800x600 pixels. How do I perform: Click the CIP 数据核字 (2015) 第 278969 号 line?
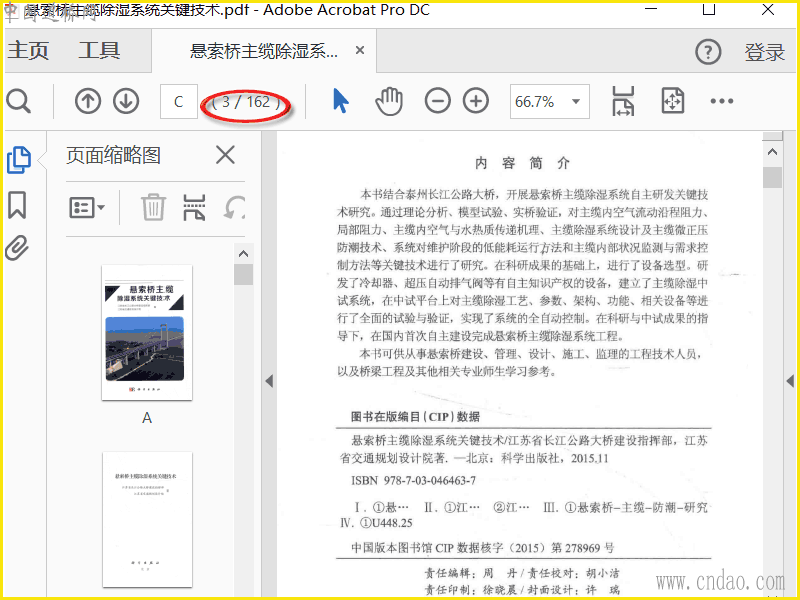tap(483, 548)
